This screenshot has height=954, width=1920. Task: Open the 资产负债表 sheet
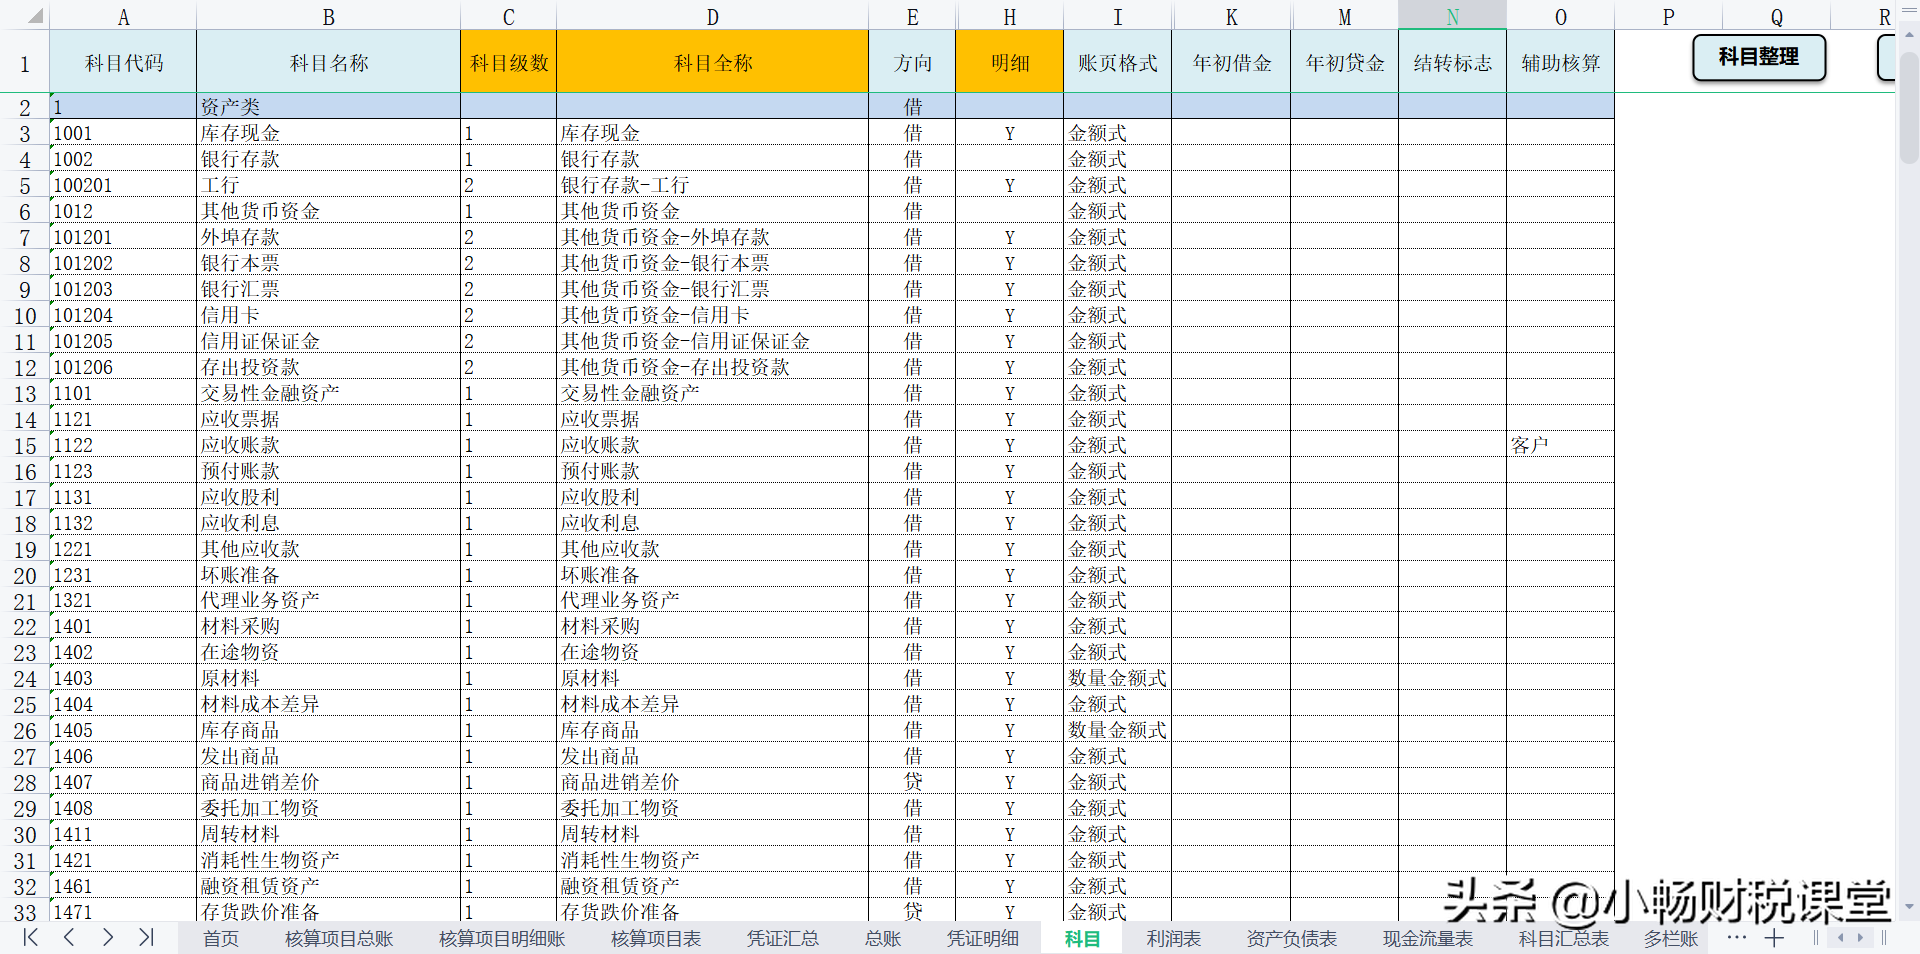(x=1290, y=938)
